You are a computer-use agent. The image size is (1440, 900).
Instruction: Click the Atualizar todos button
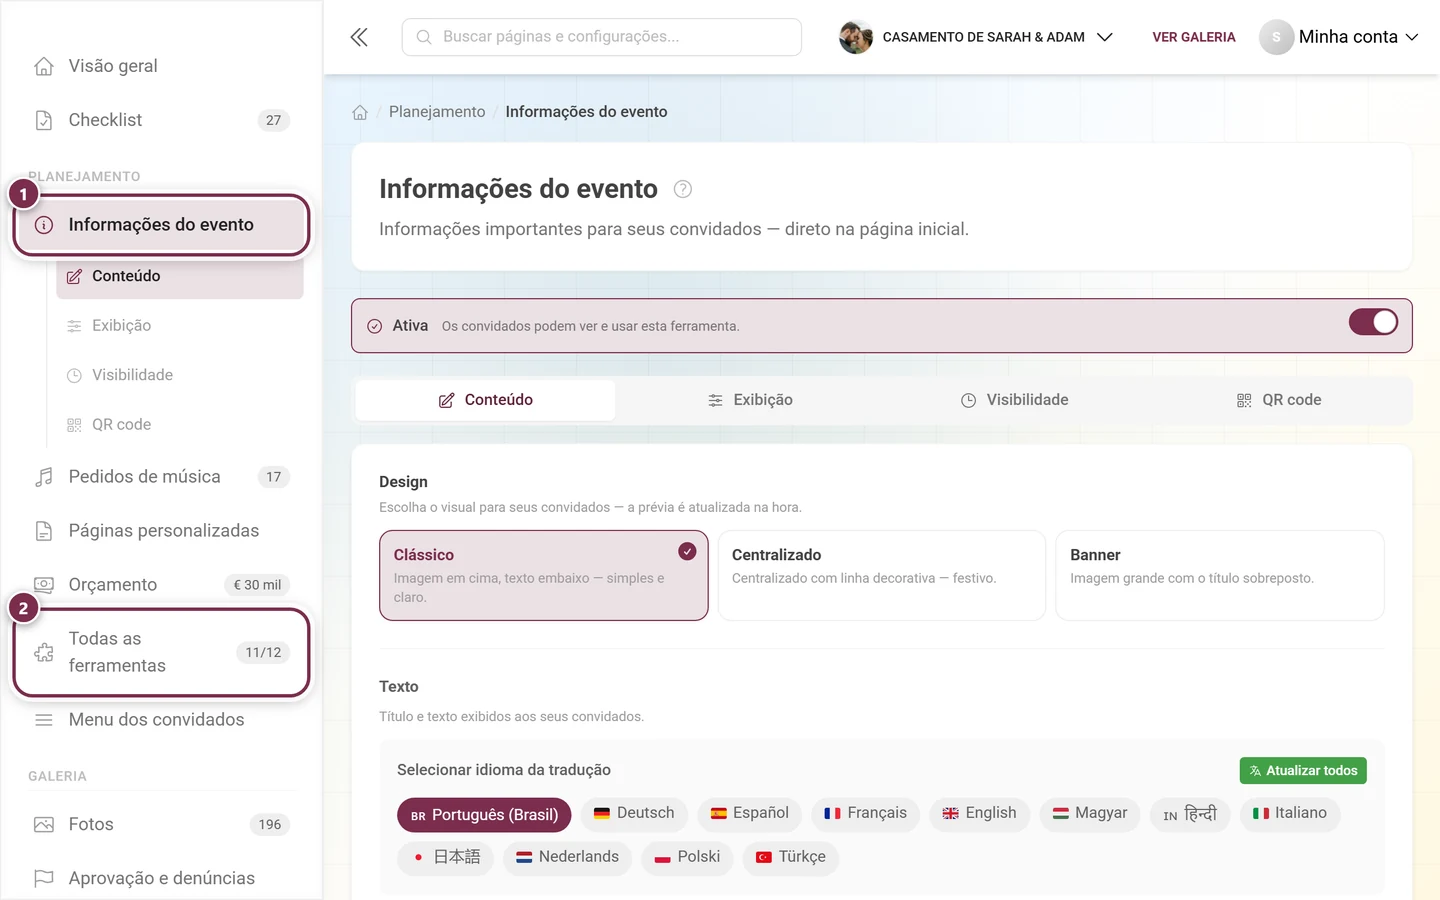(1303, 771)
